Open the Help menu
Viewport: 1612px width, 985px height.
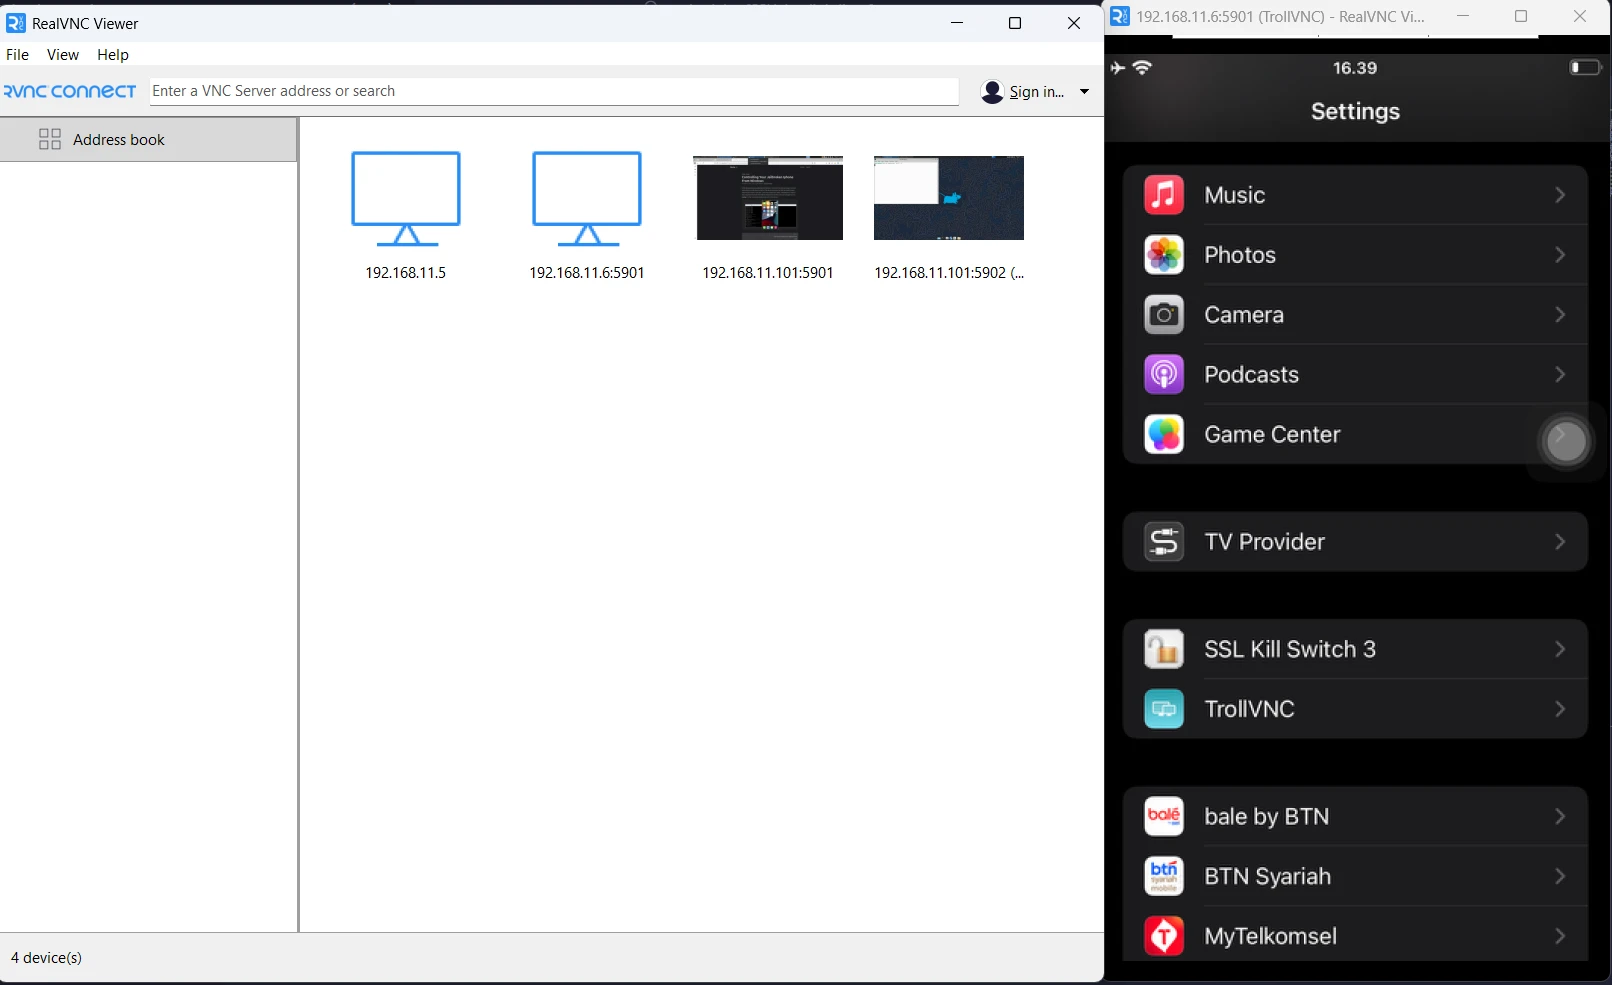pos(113,55)
